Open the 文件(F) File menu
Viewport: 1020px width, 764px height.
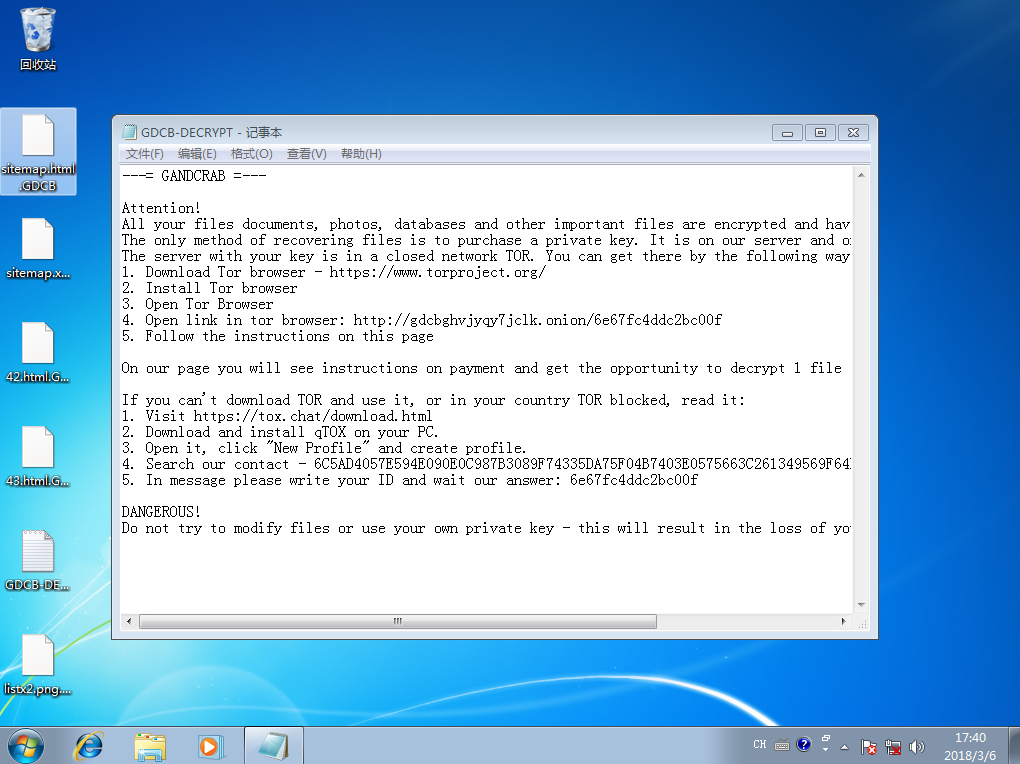145,154
